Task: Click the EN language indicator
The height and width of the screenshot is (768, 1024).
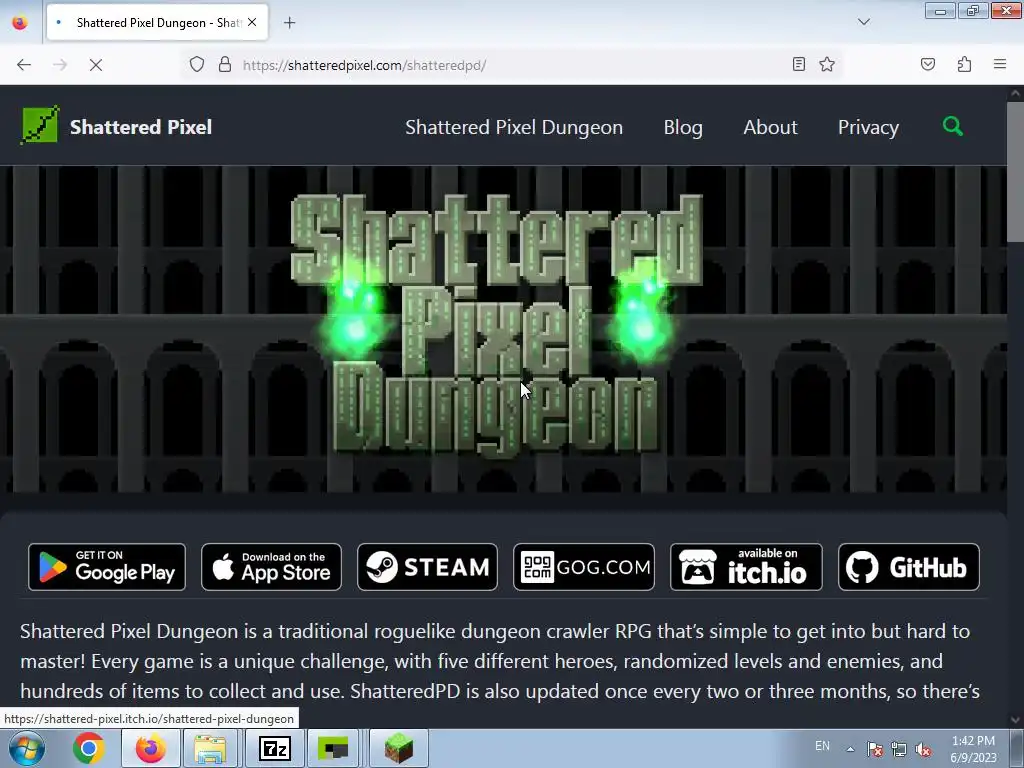Action: [822, 746]
